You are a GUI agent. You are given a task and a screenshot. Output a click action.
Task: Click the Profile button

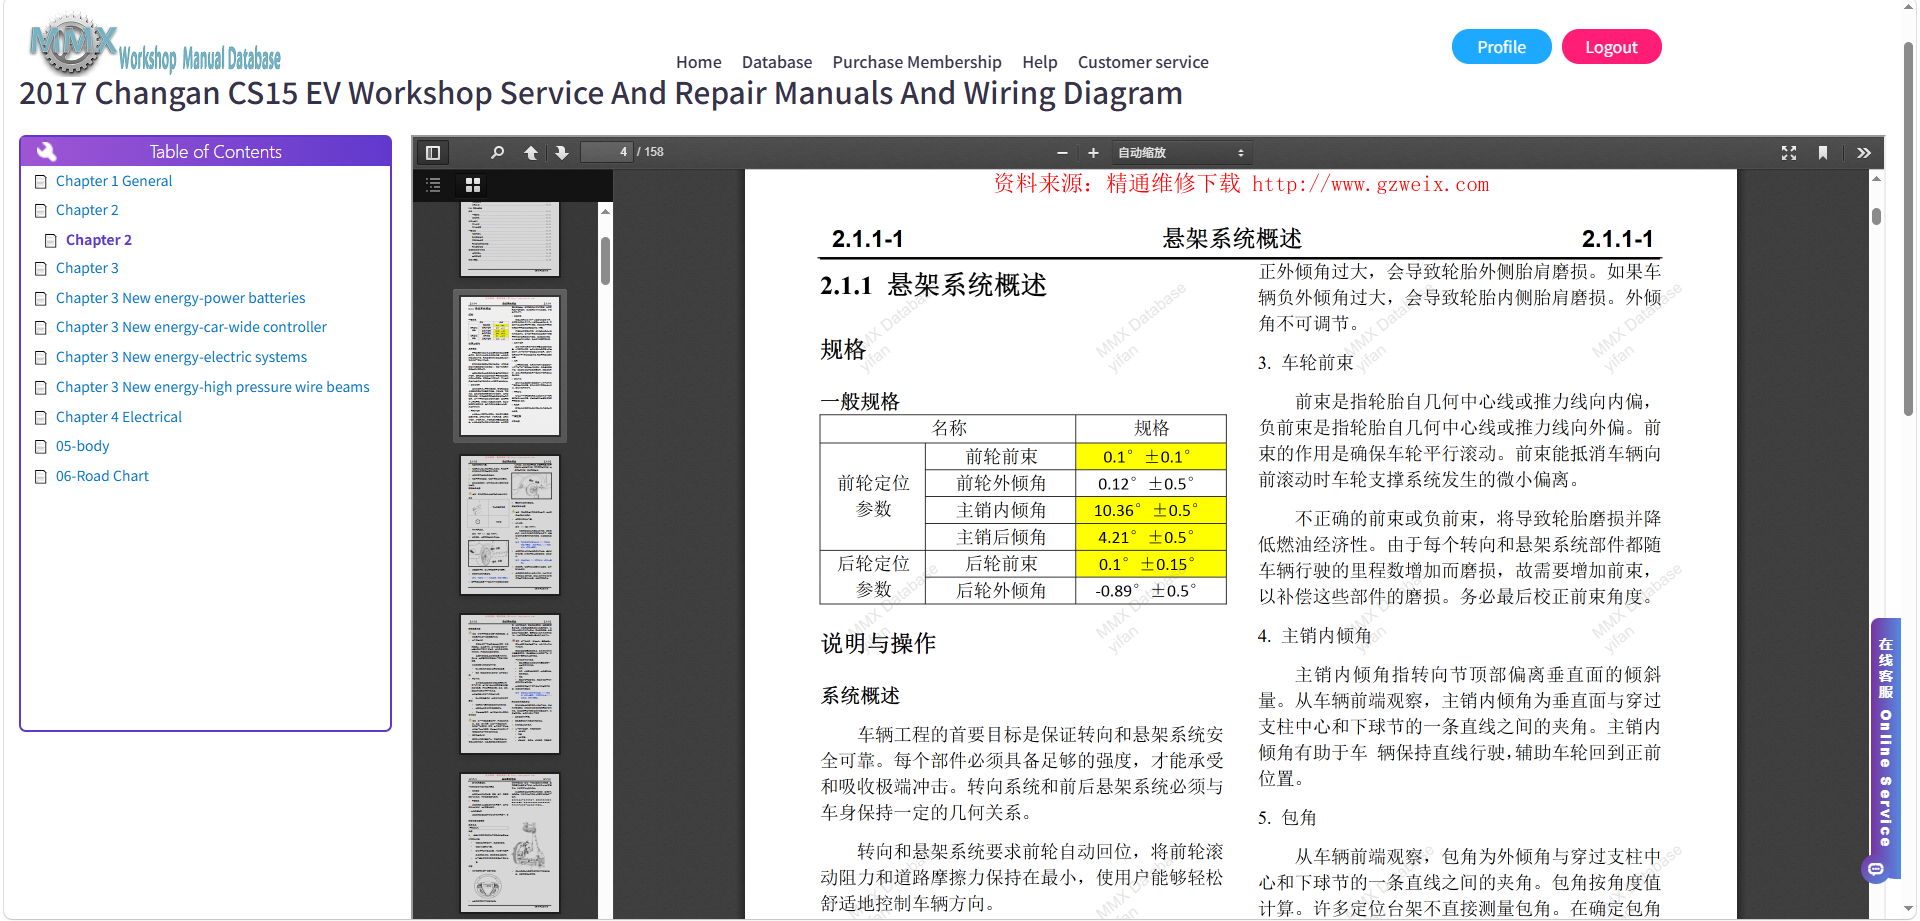pos(1502,47)
